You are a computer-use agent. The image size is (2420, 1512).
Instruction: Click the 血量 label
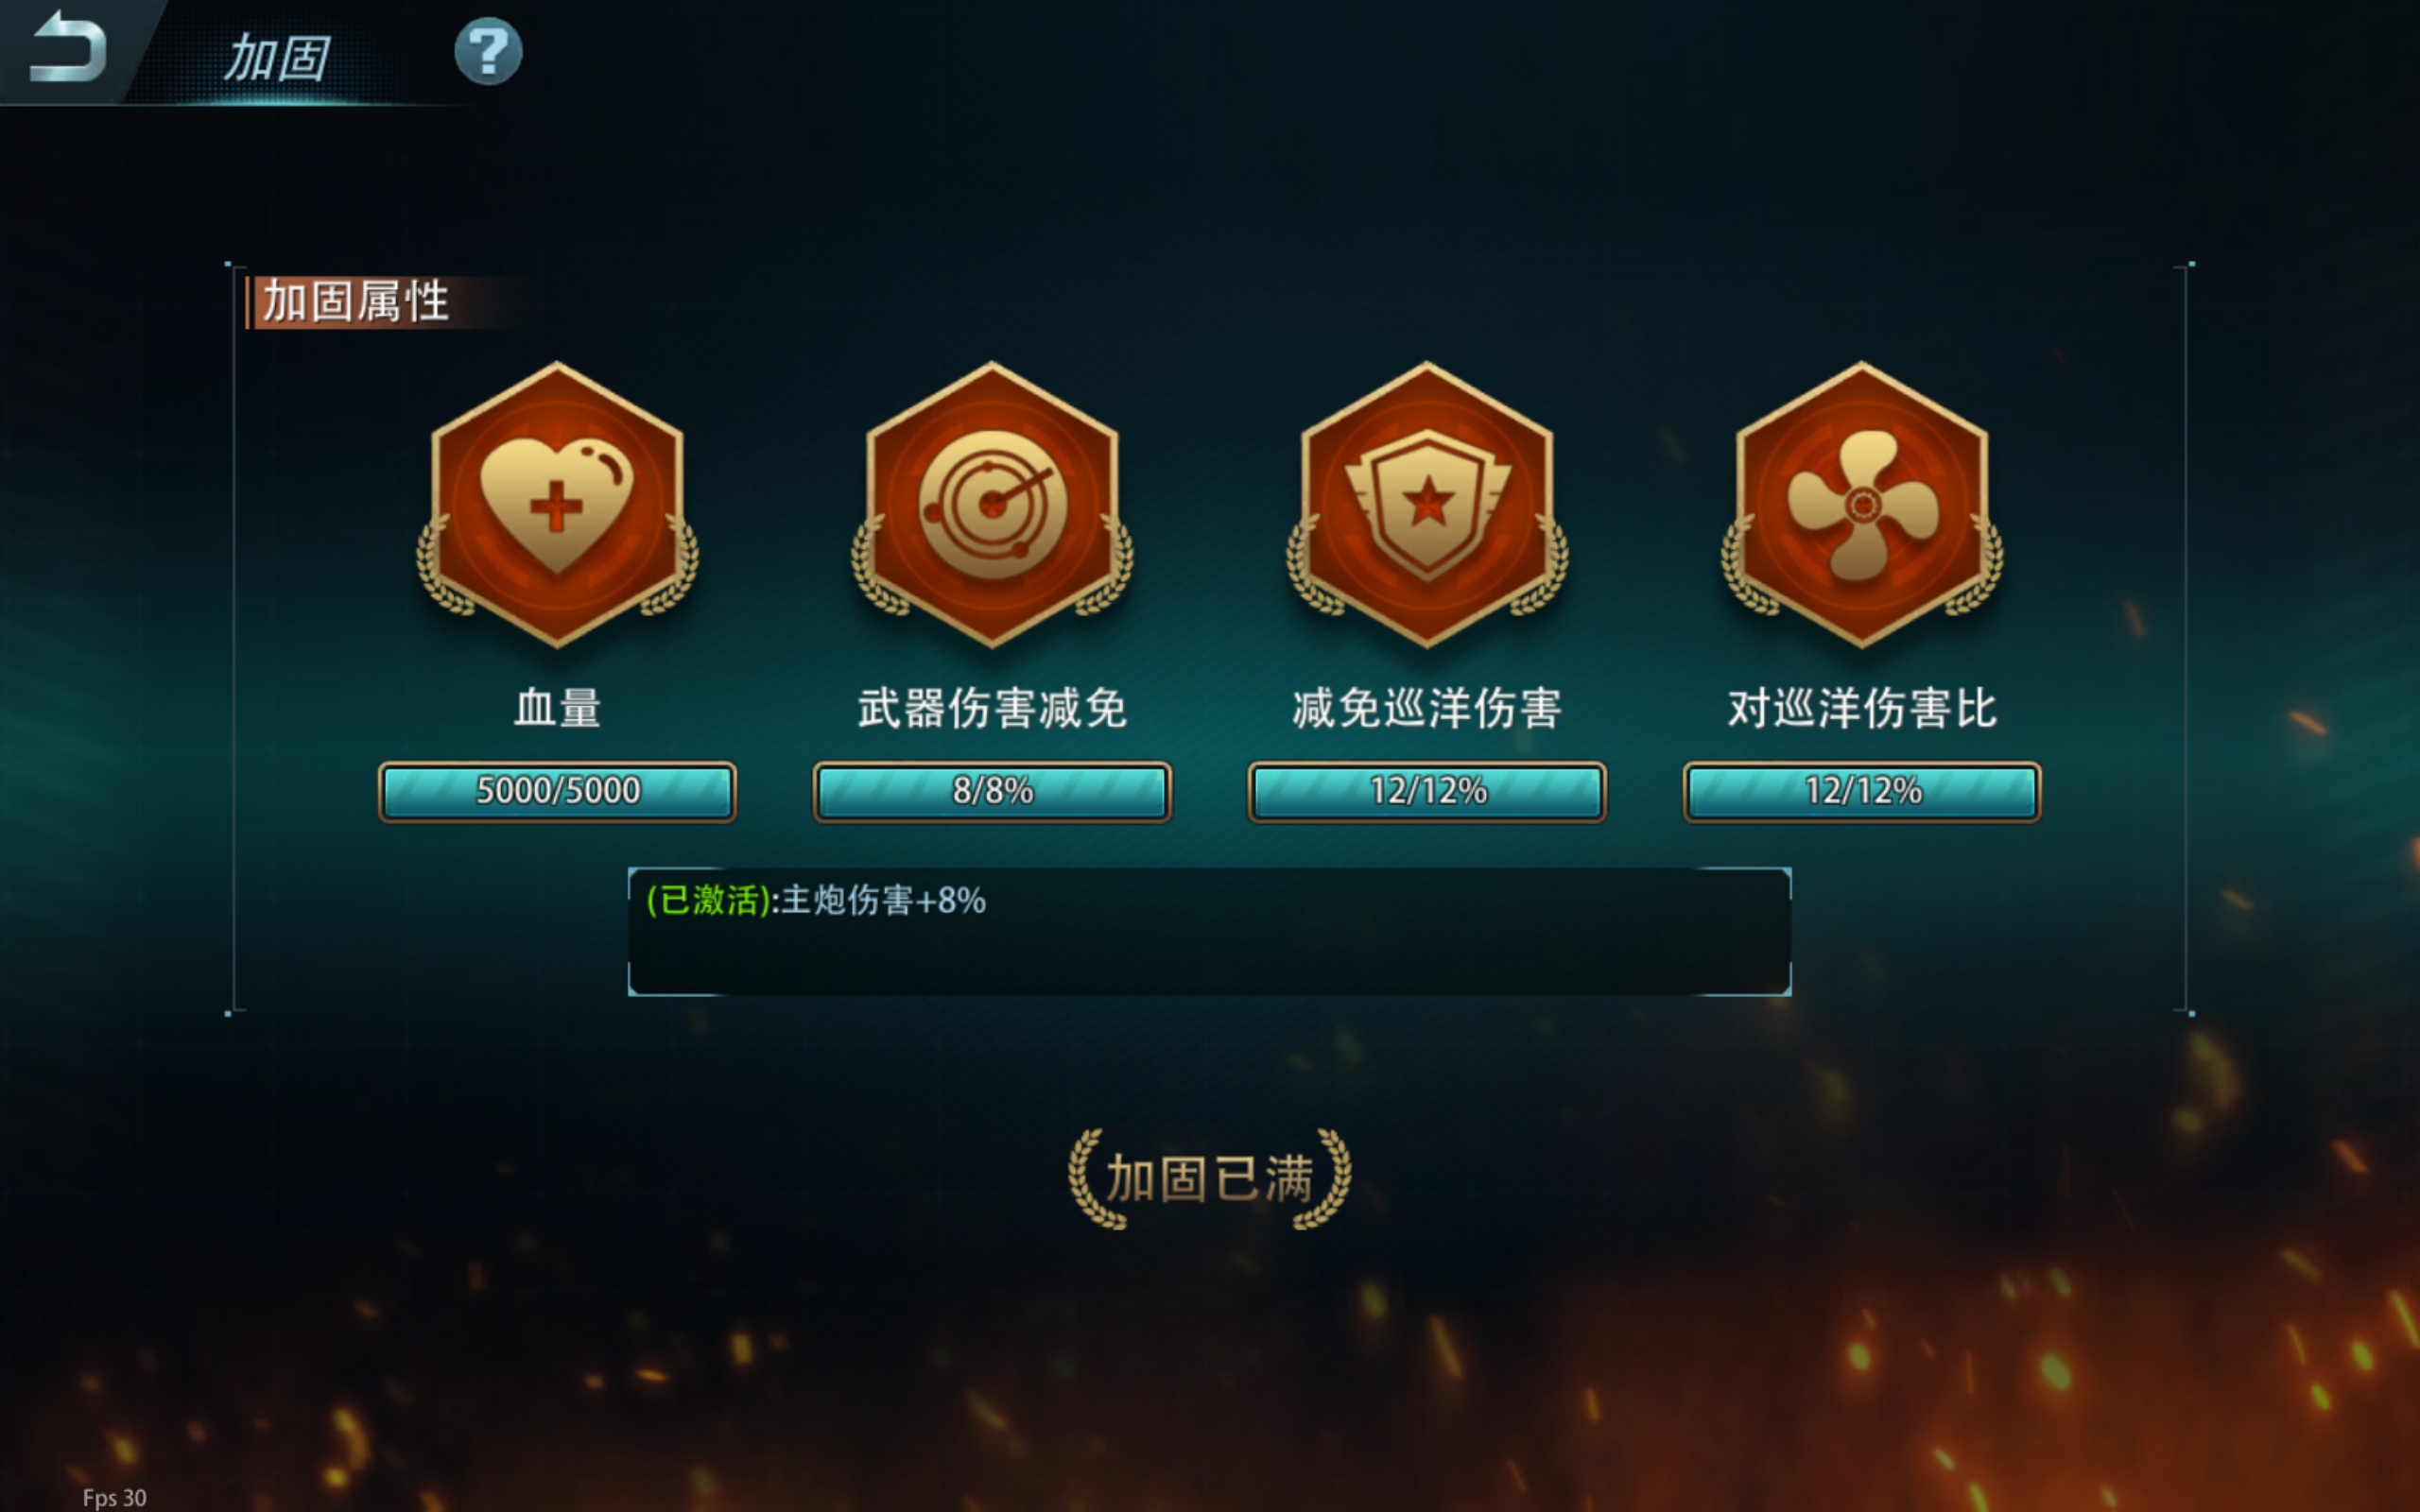click(x=557, y=708)
